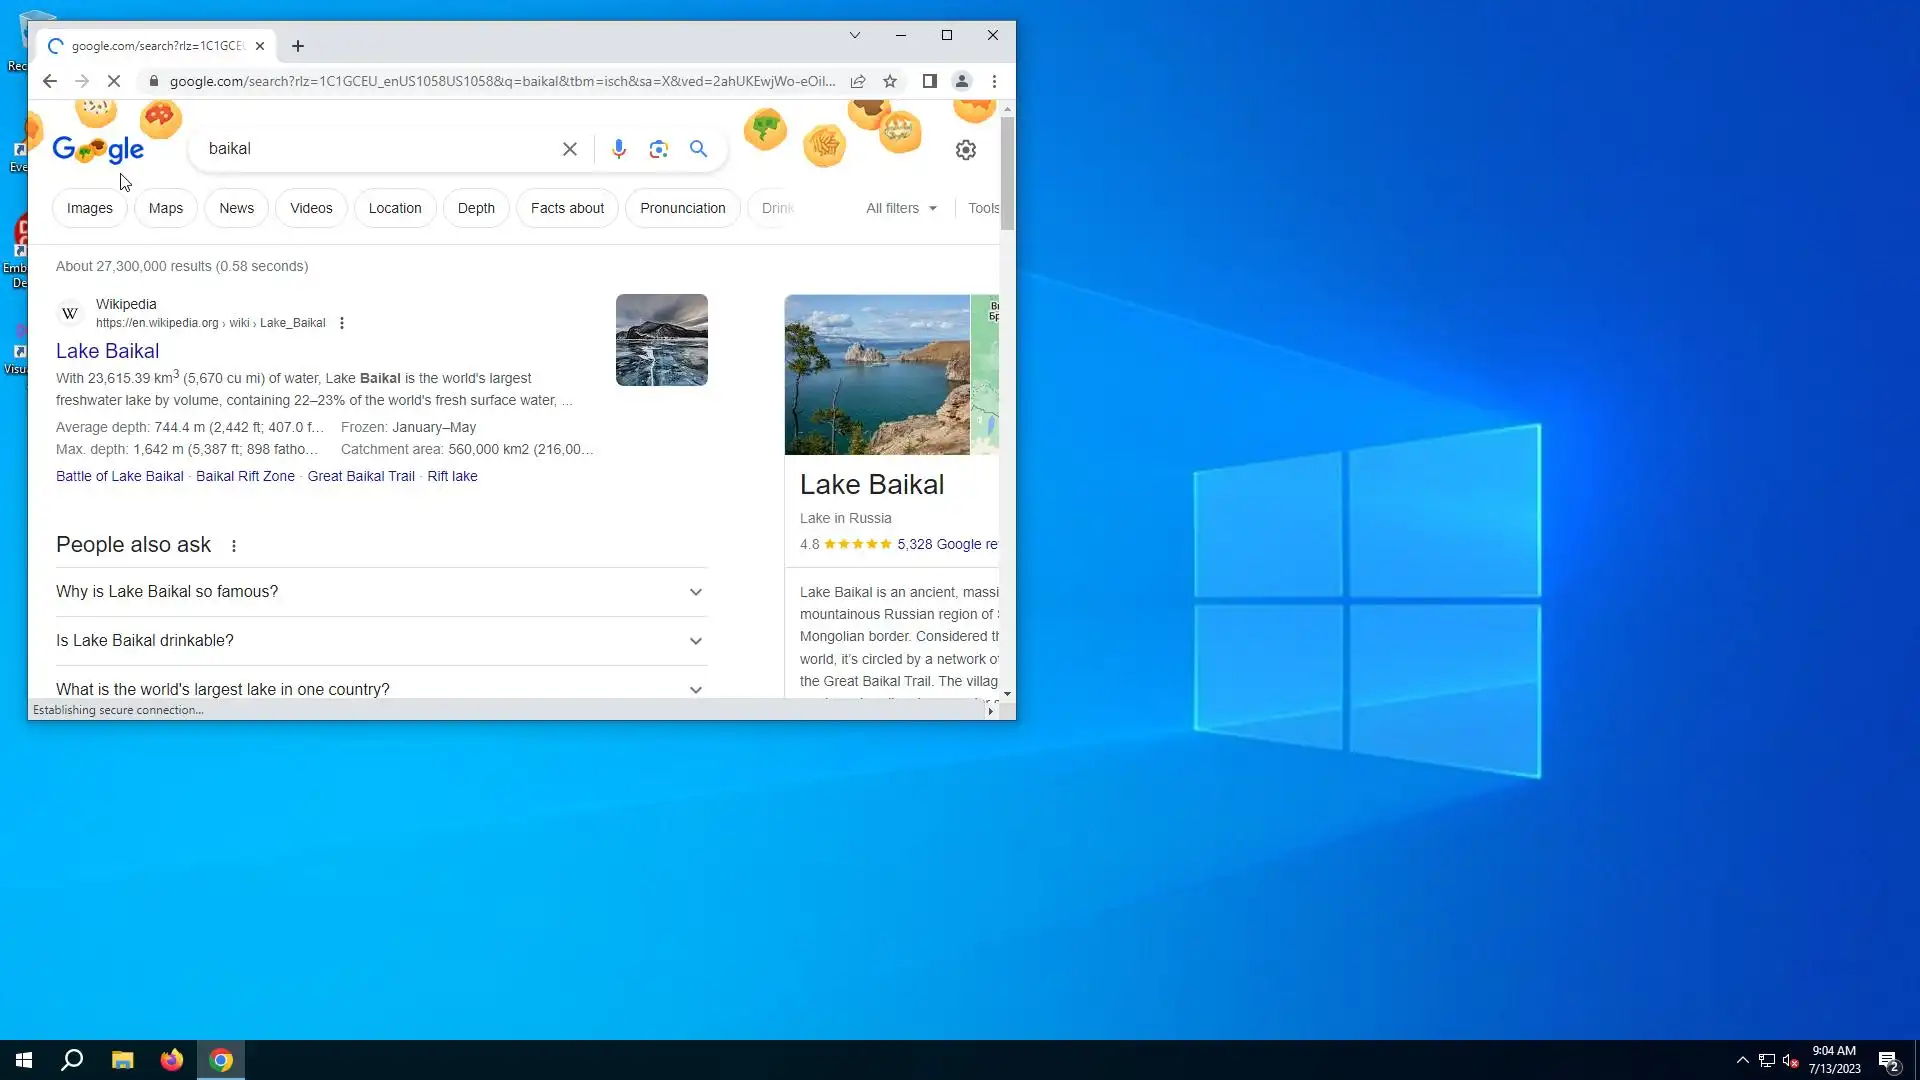Open Google Lens image search

[x=658, y=149]
